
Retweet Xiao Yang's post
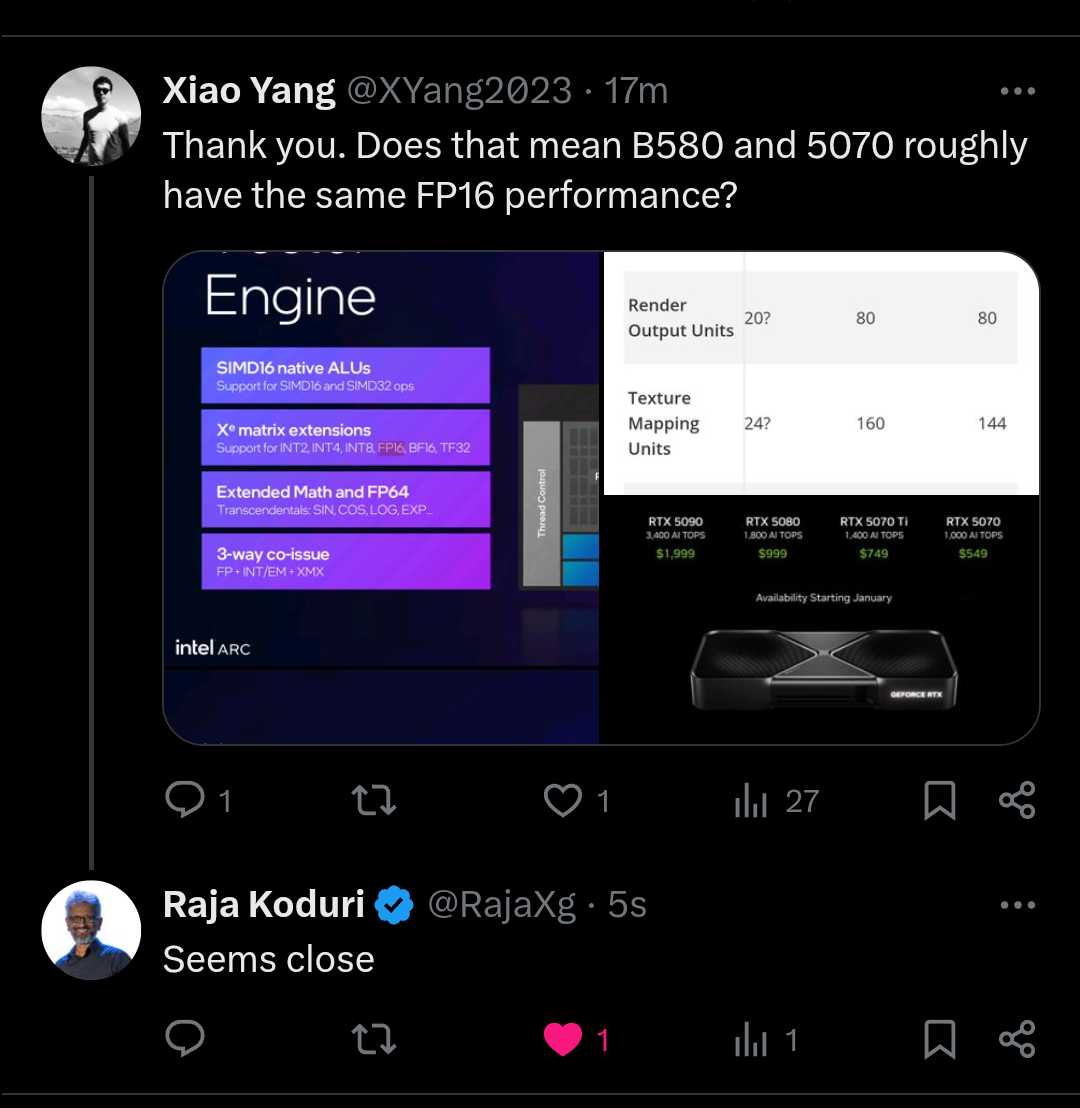(375, 800)
